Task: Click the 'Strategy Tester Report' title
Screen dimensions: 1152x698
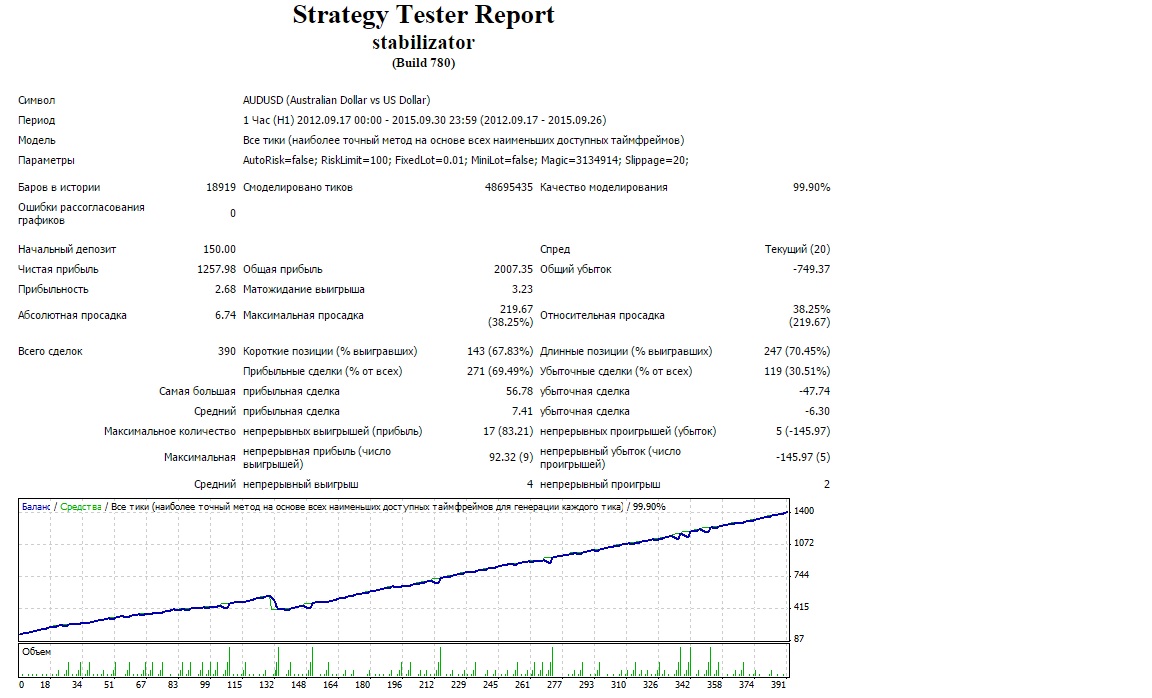Action: 423,15
